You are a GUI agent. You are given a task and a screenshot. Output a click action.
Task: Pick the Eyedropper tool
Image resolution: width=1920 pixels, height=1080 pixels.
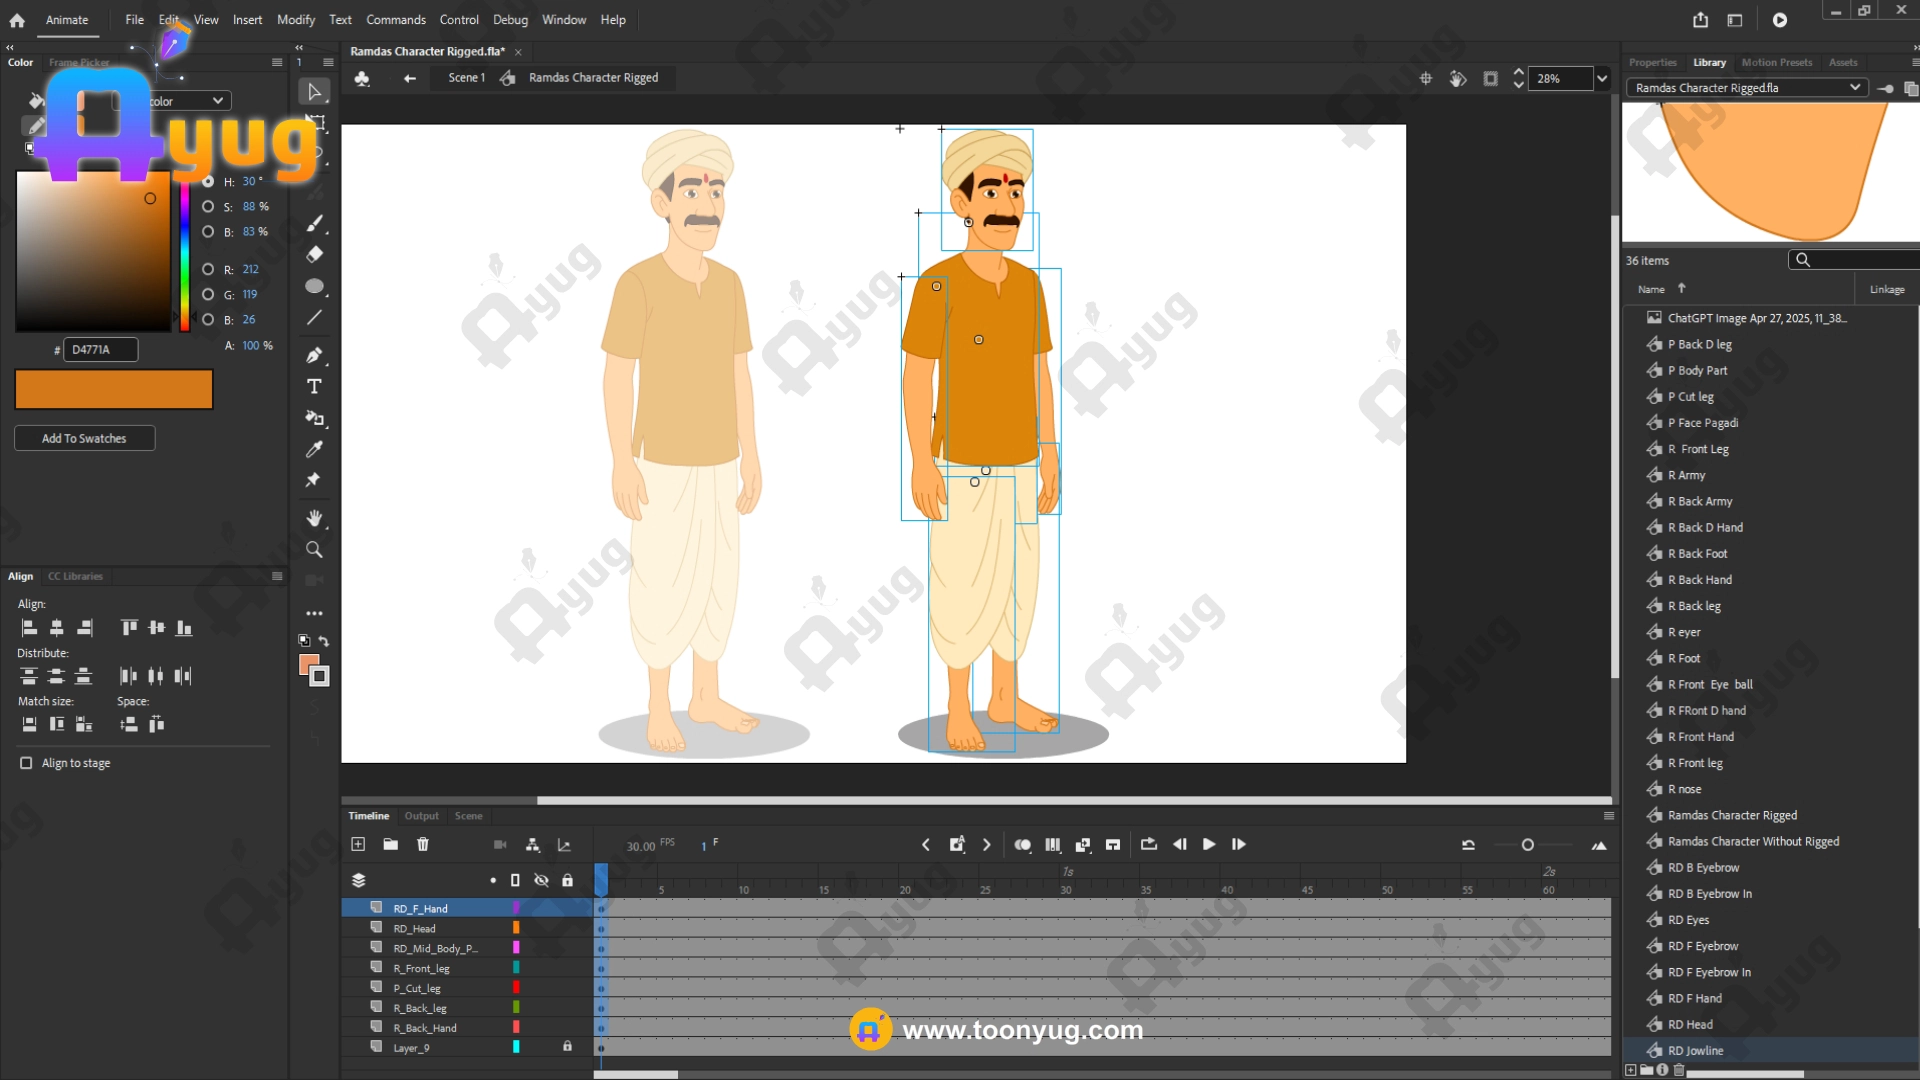coord(314,449)
